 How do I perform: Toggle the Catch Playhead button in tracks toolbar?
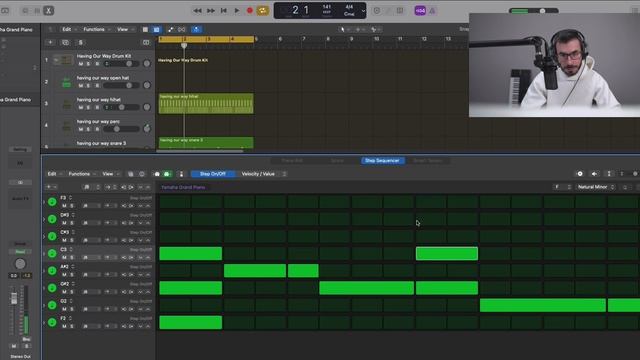tap(196, 29)
